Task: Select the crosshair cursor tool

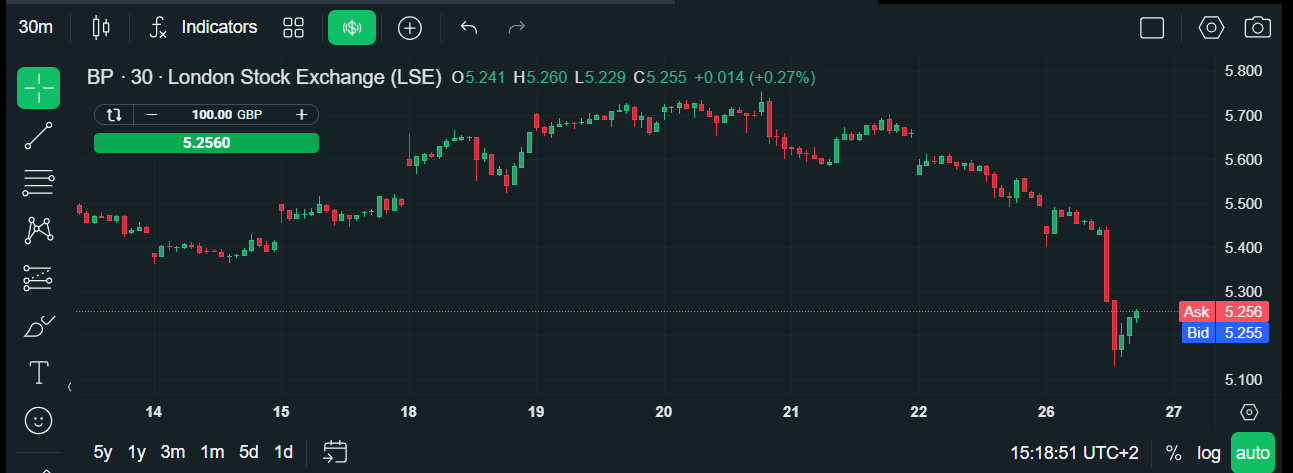Action: coord(38,88)
